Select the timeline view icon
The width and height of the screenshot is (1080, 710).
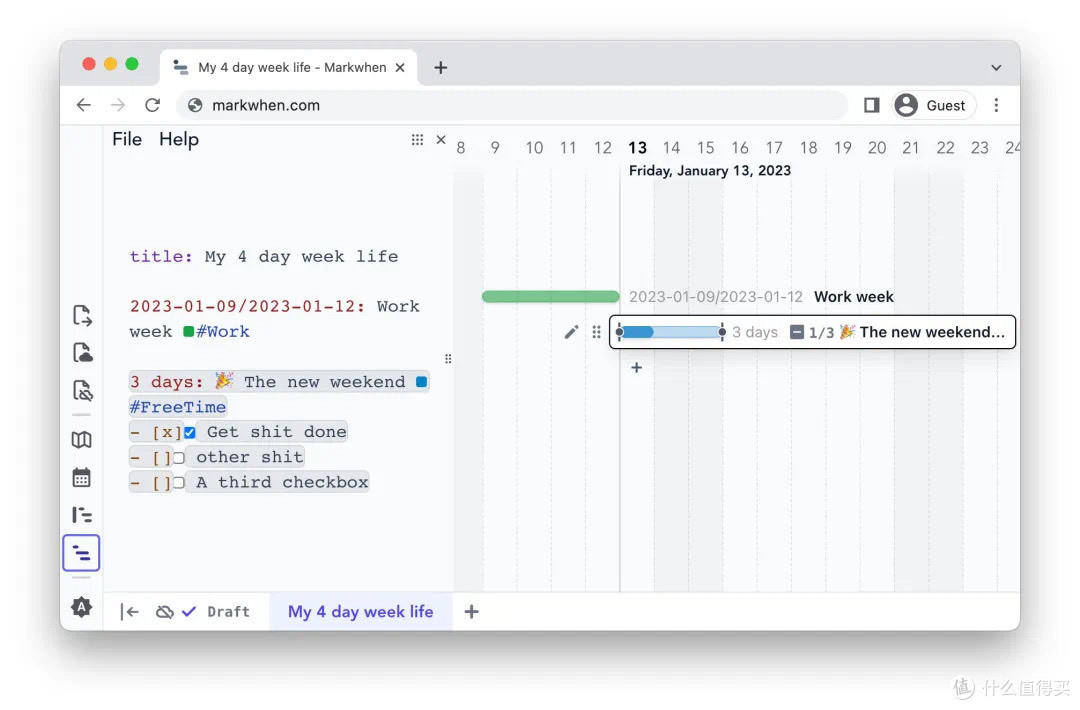pyautogui.click(x=81, y=552)
